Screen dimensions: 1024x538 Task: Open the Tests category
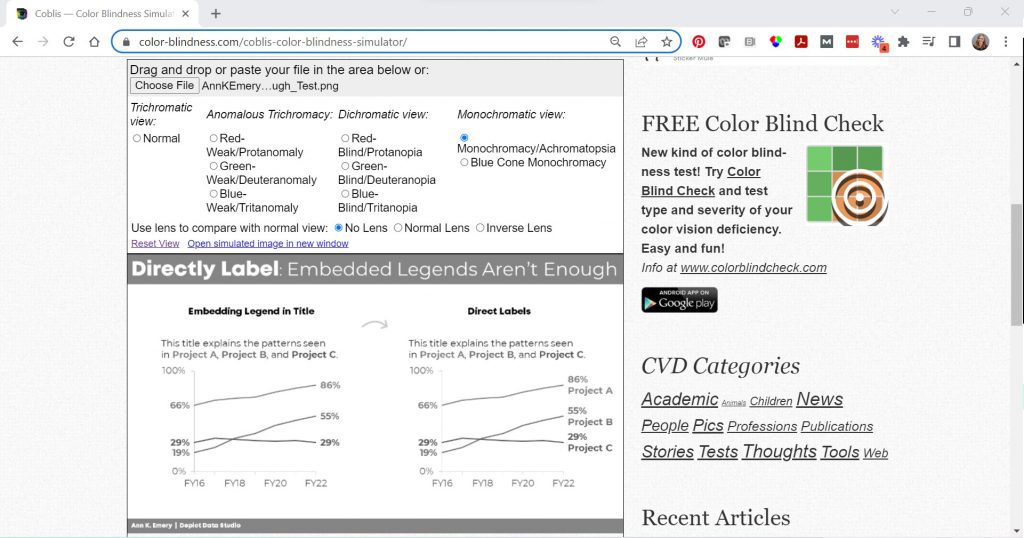pos(718,452)
